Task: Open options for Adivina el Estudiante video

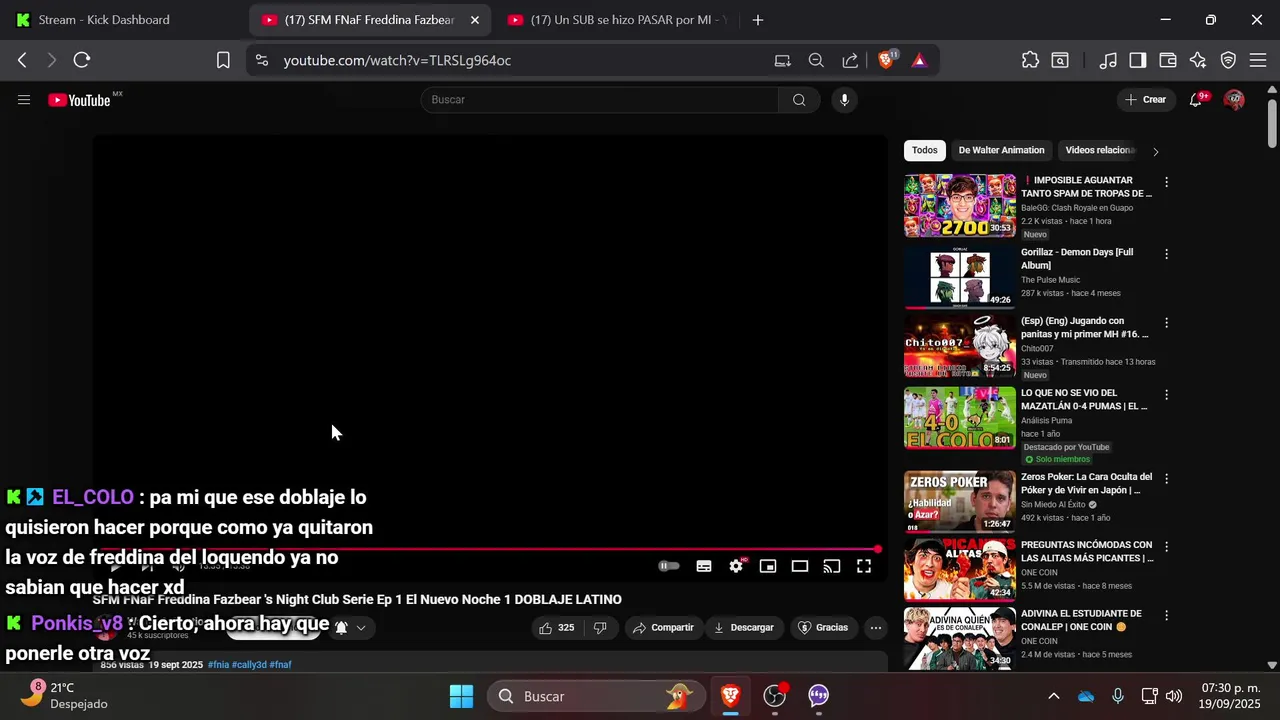Action: click(1166, 615)
